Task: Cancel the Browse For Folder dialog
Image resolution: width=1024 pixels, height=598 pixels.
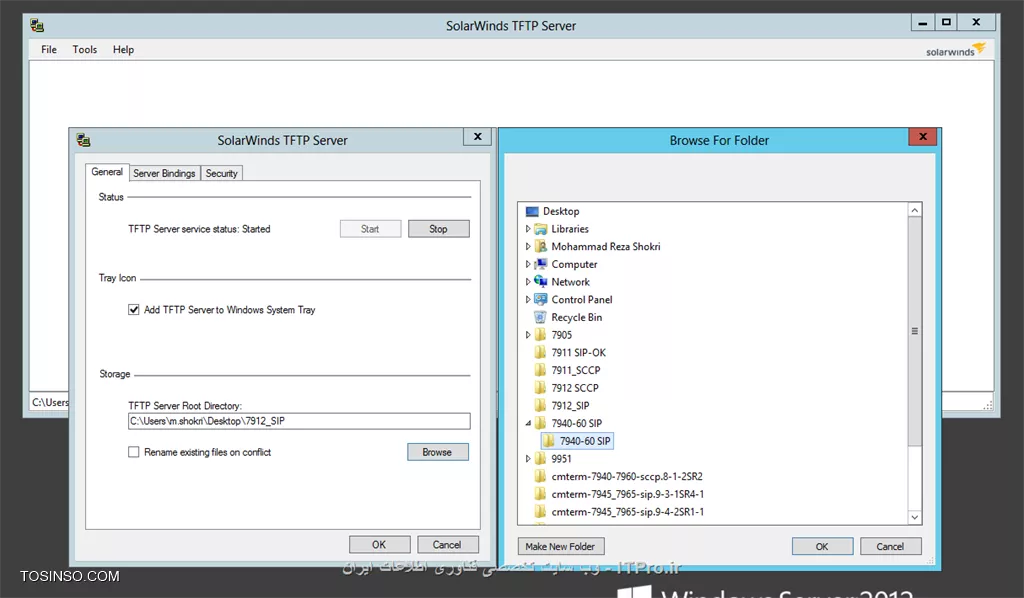Action: [x=891, y=546]
